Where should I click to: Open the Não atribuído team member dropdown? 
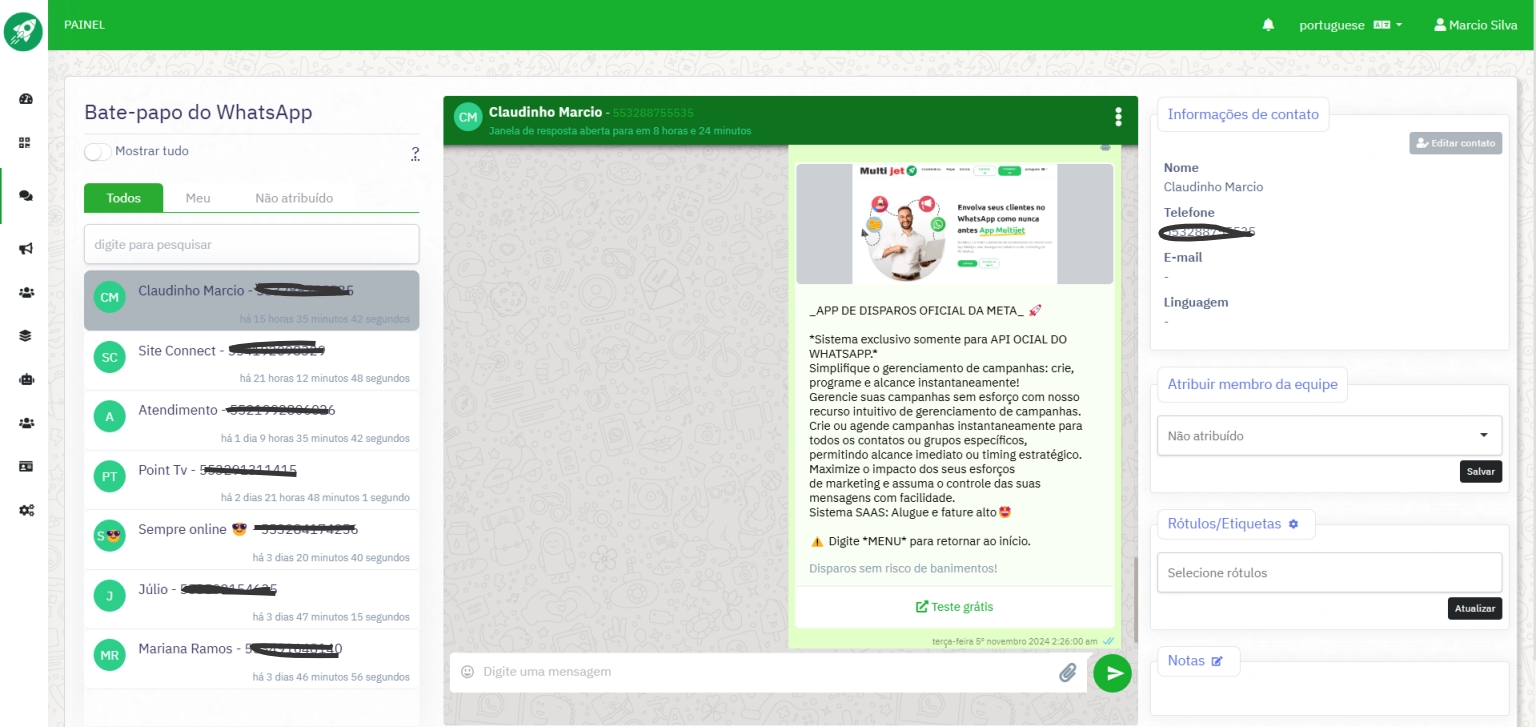pos(1329,436)
